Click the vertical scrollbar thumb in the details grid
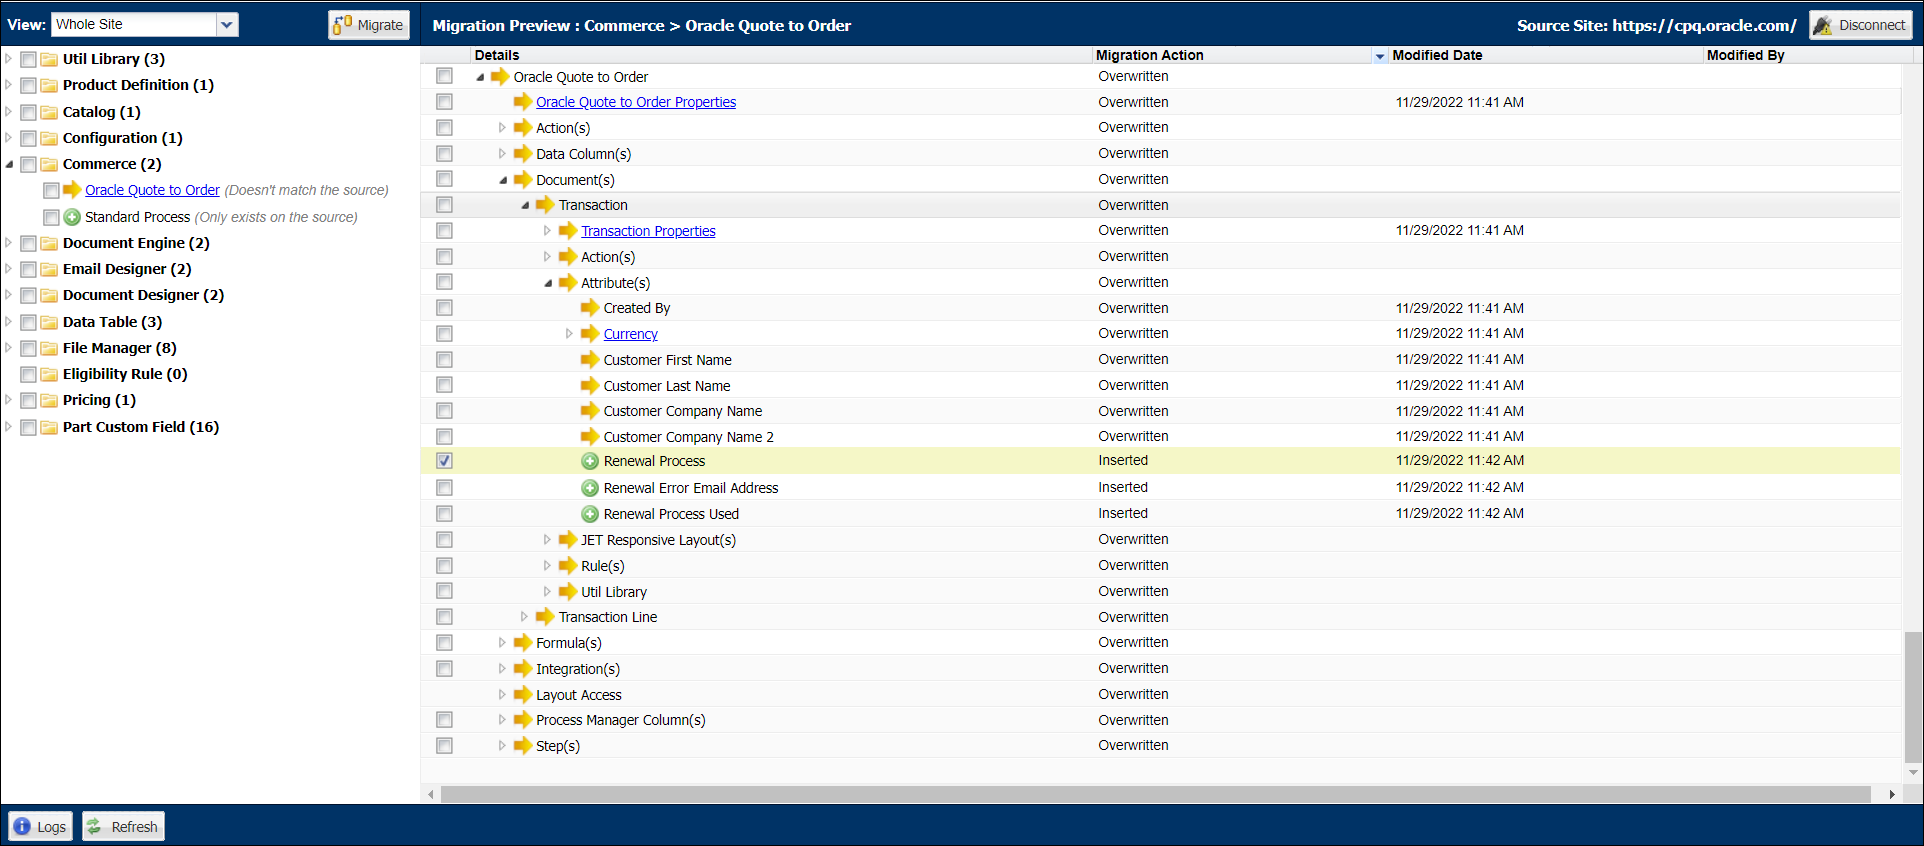This screenshot has width=1924, height=846. point(1912,697)
